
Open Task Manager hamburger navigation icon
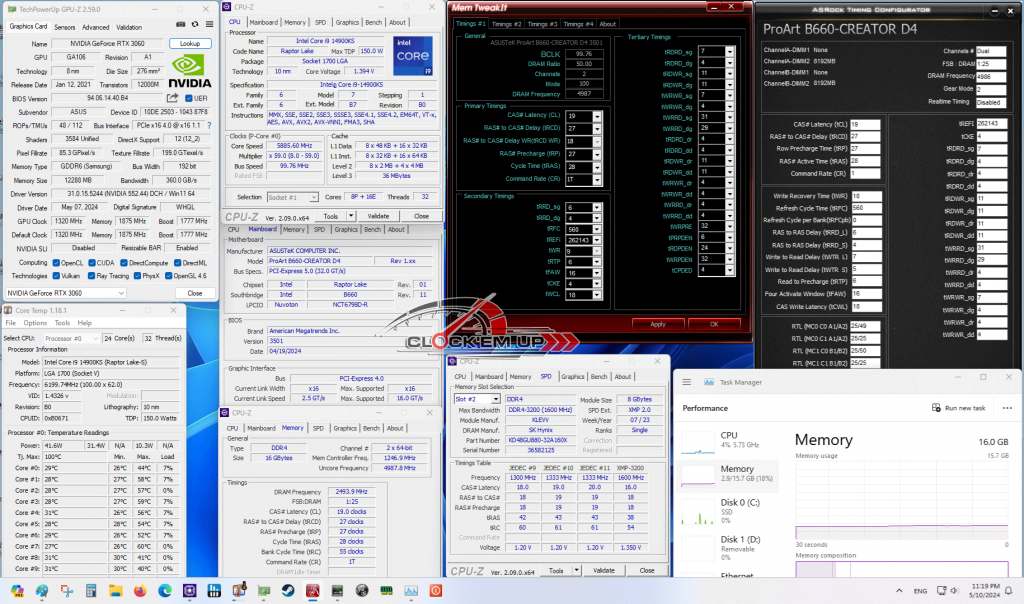point(686,382)
